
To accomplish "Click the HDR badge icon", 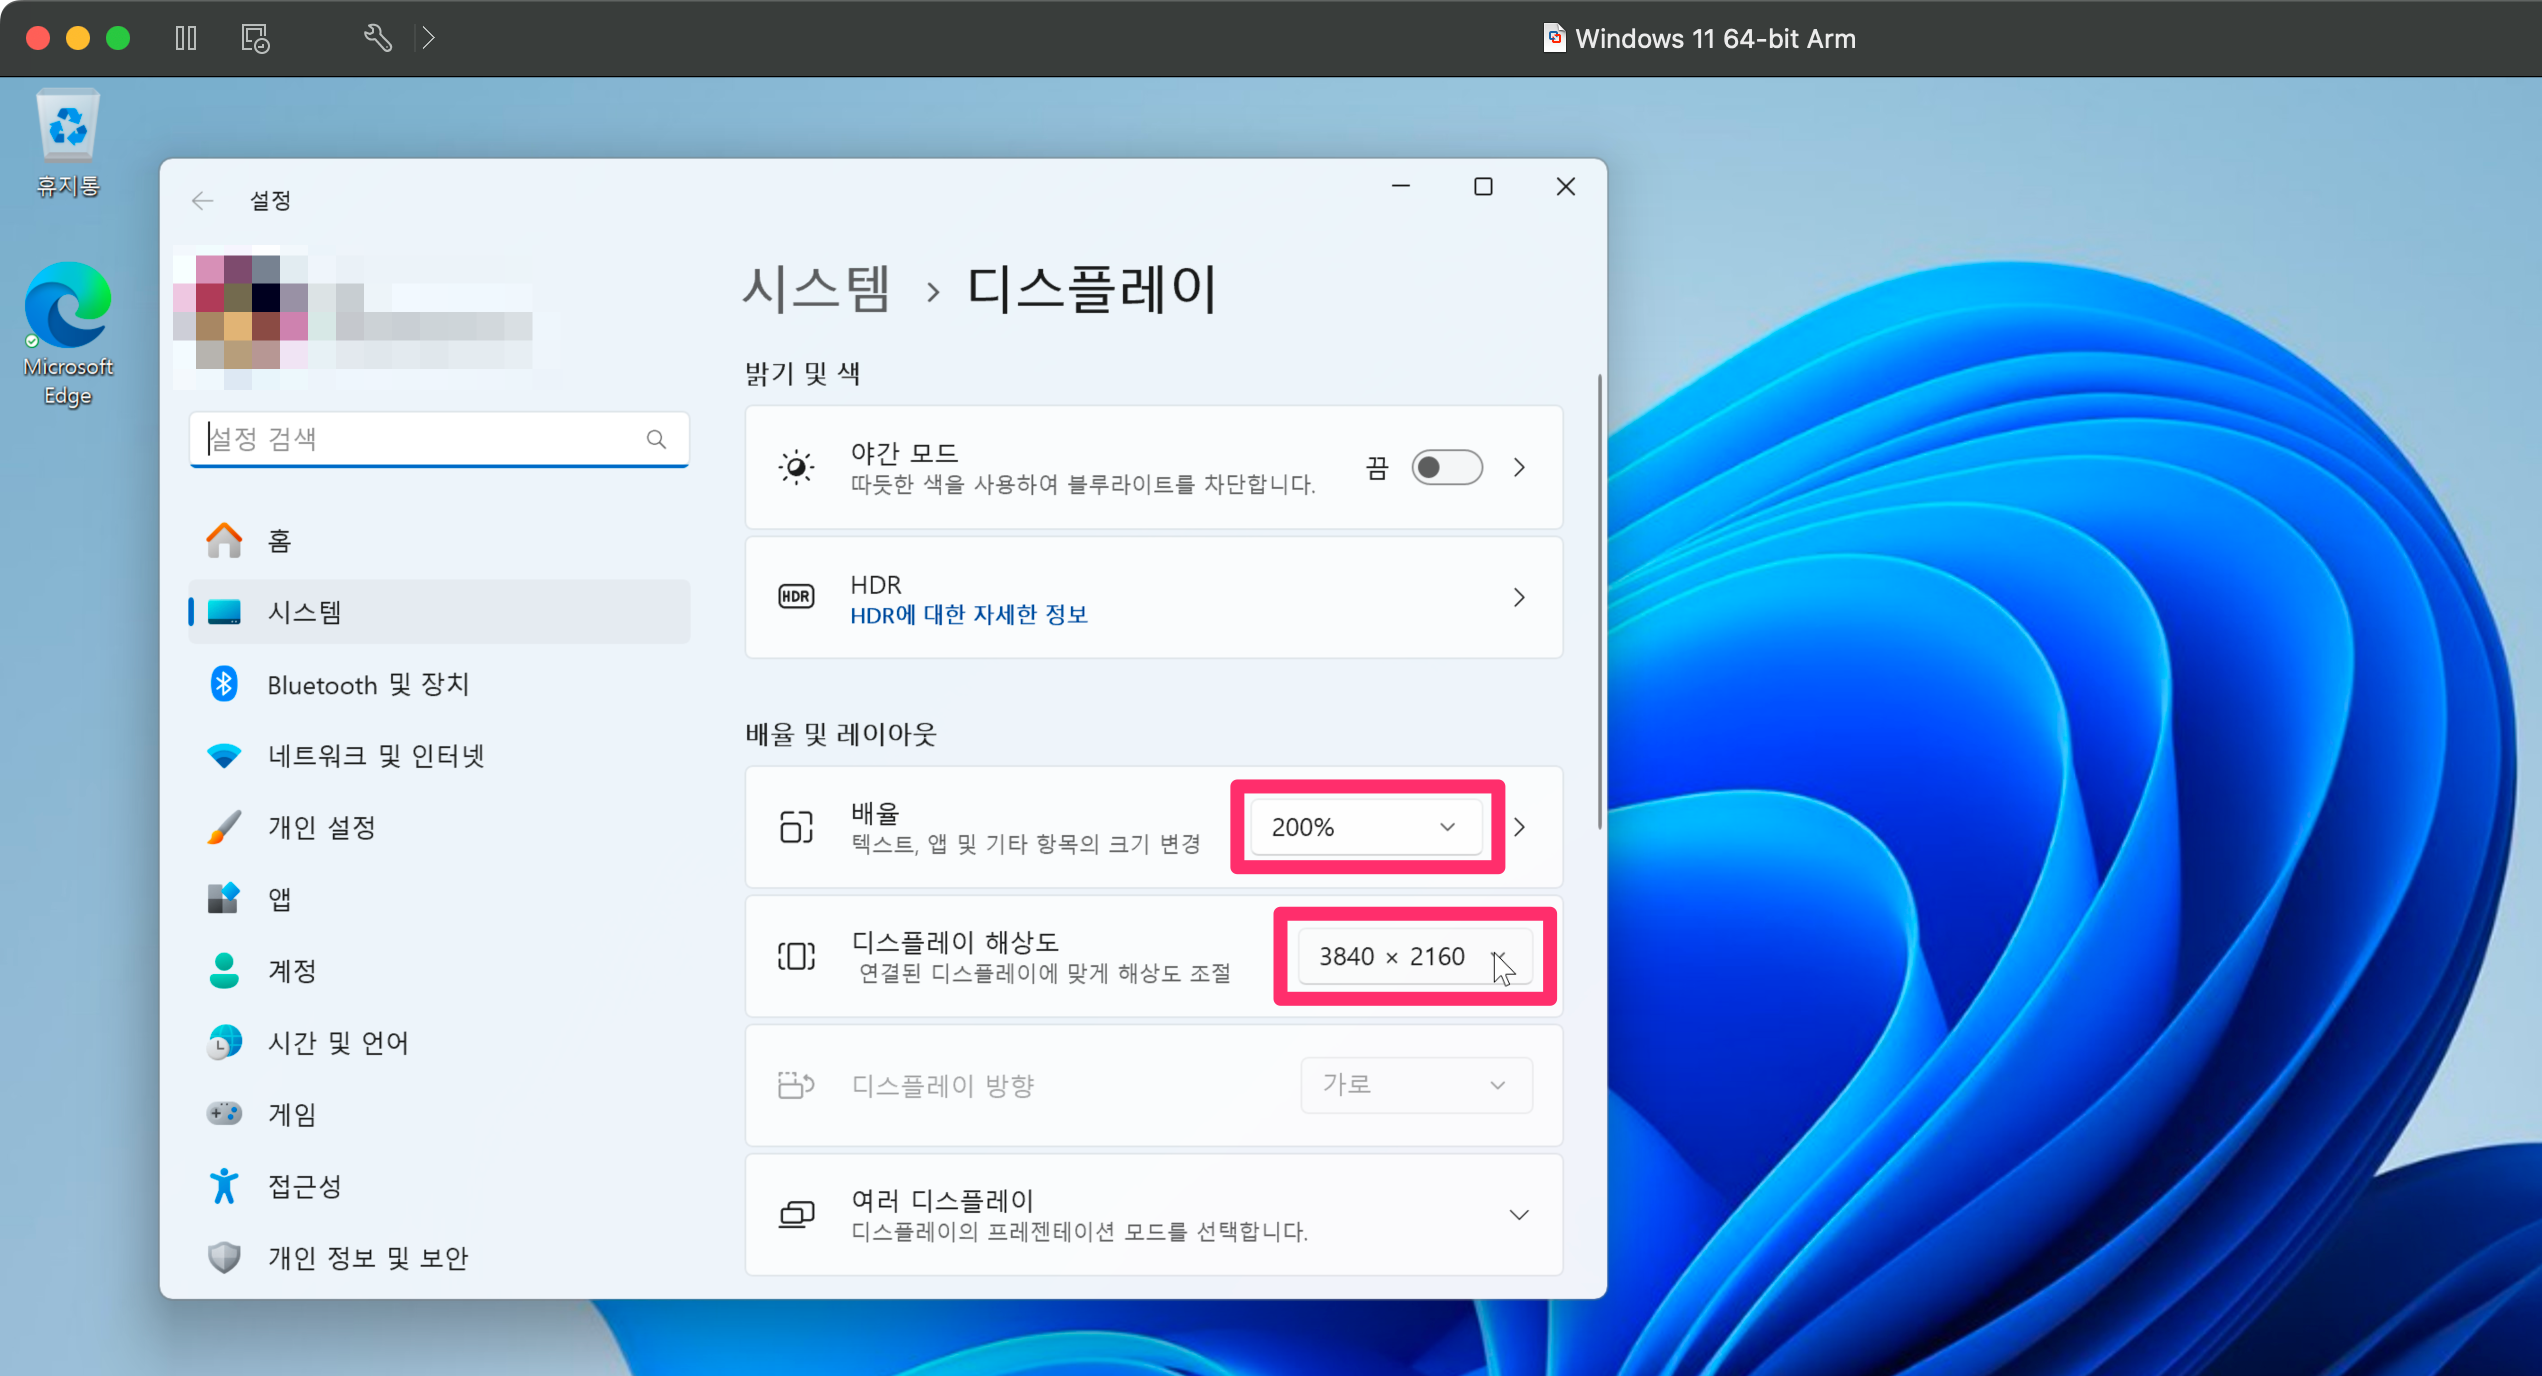I will [x=796, y=597].
